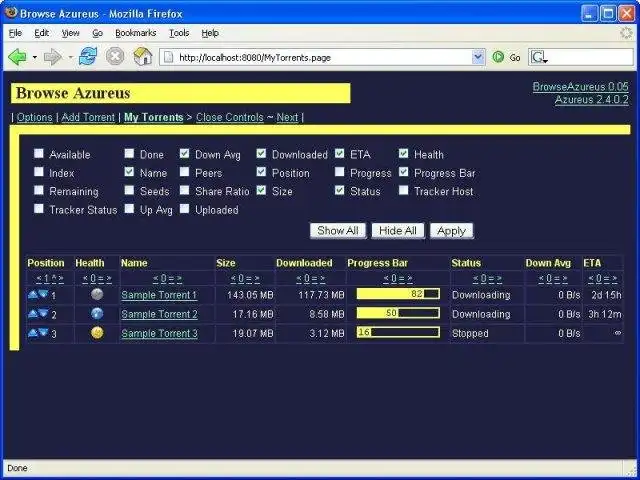Move Sample Torrent 2 up with up arrow
The height and width of the screenshot is (480, 640).
point(33,313)
